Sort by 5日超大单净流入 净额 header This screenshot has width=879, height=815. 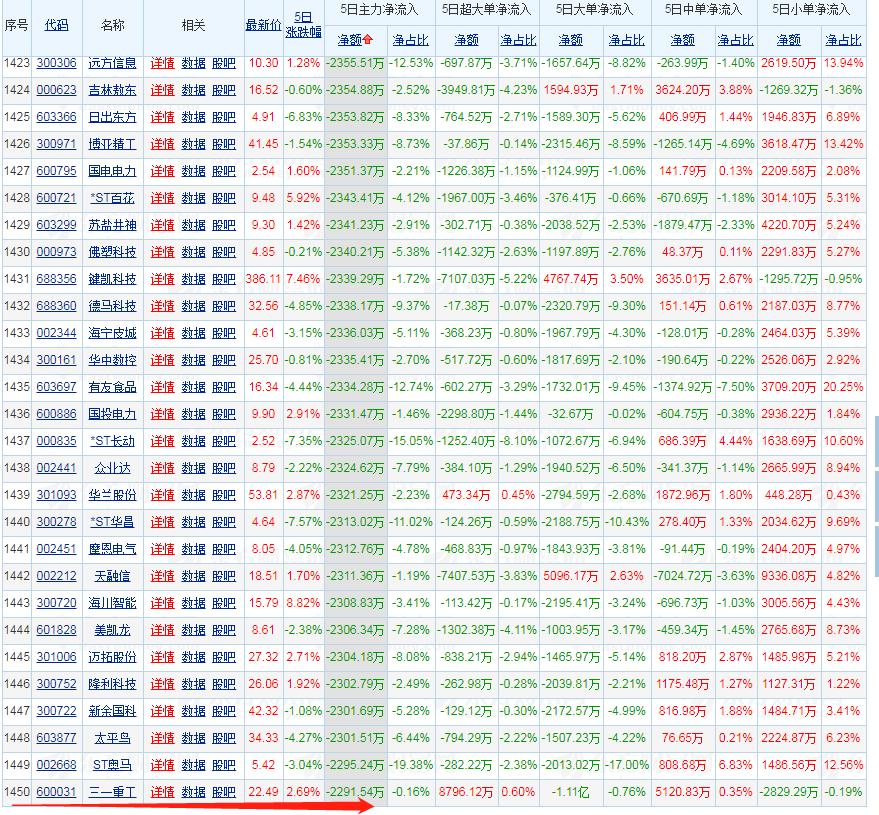466,40
